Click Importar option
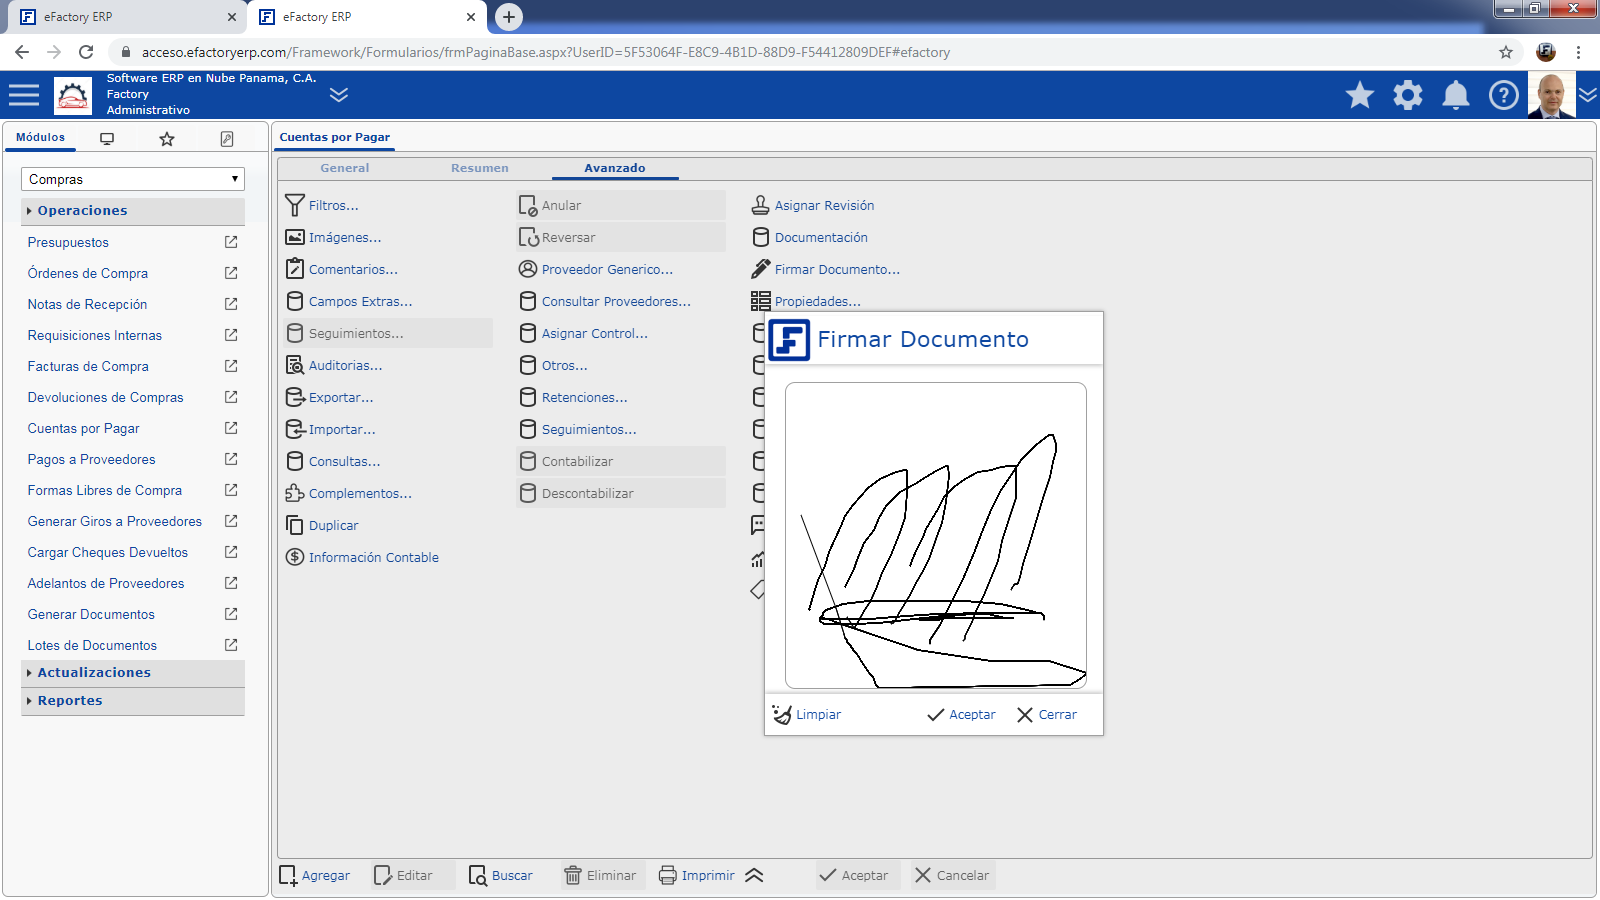This screenshot has width=1600, height=900. (331, 429)
